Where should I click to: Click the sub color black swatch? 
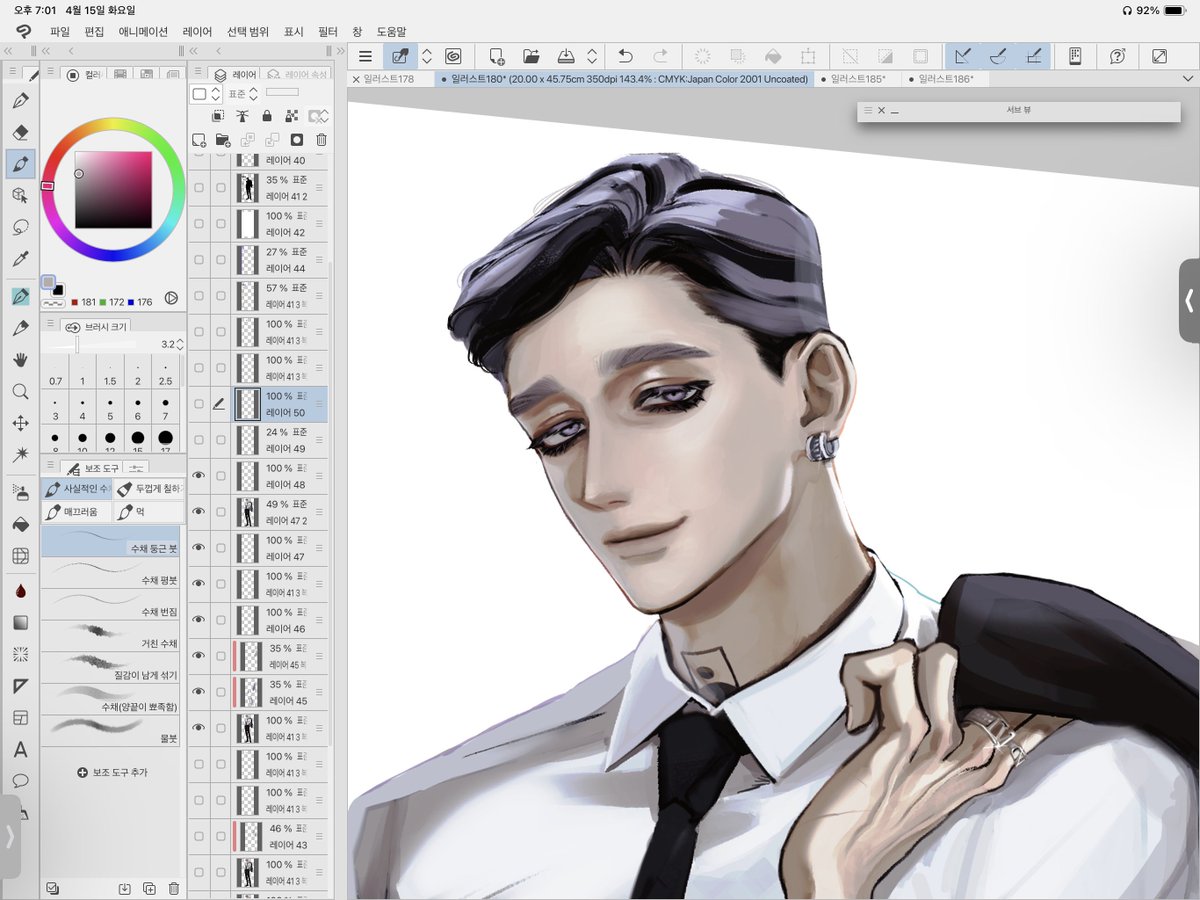[58, 290]
